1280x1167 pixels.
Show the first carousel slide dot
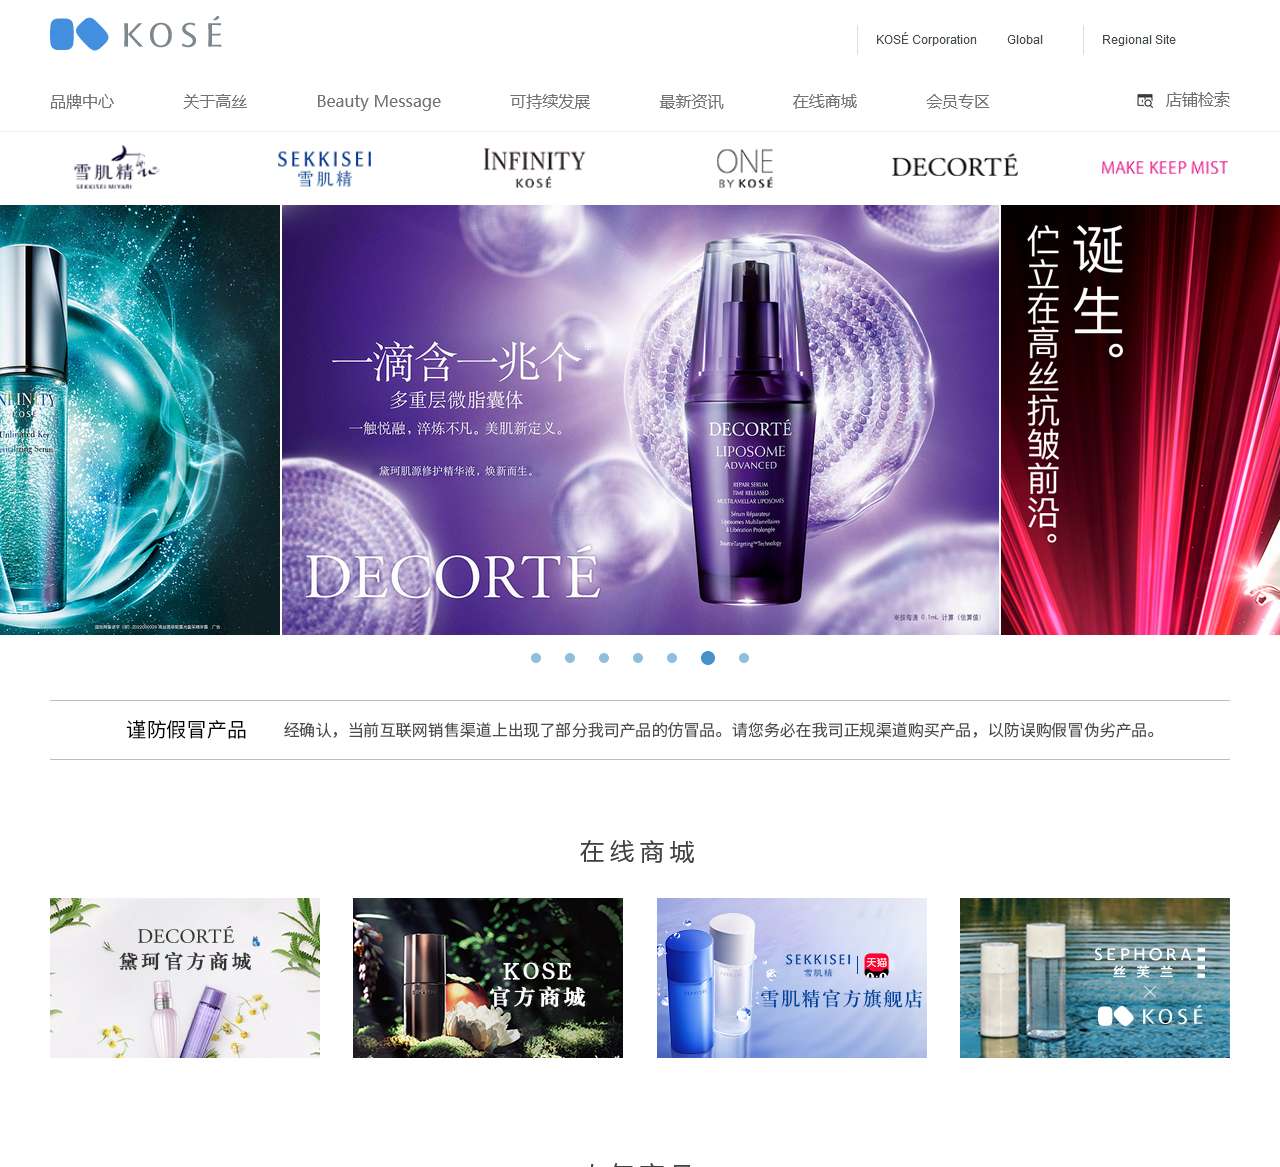(536, 658)
